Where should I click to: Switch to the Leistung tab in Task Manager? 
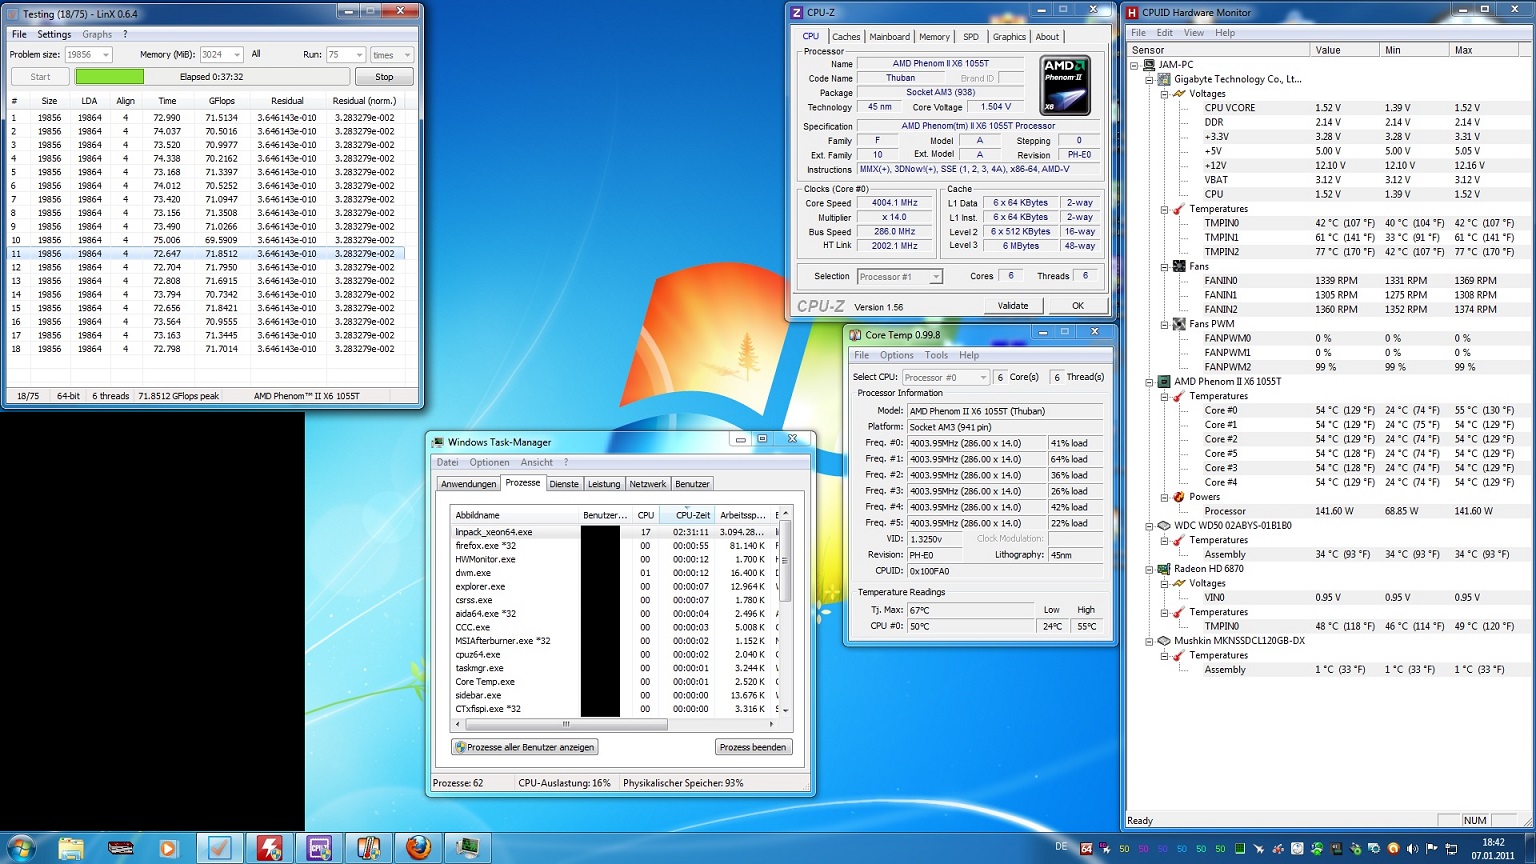(x=603, y=484)
